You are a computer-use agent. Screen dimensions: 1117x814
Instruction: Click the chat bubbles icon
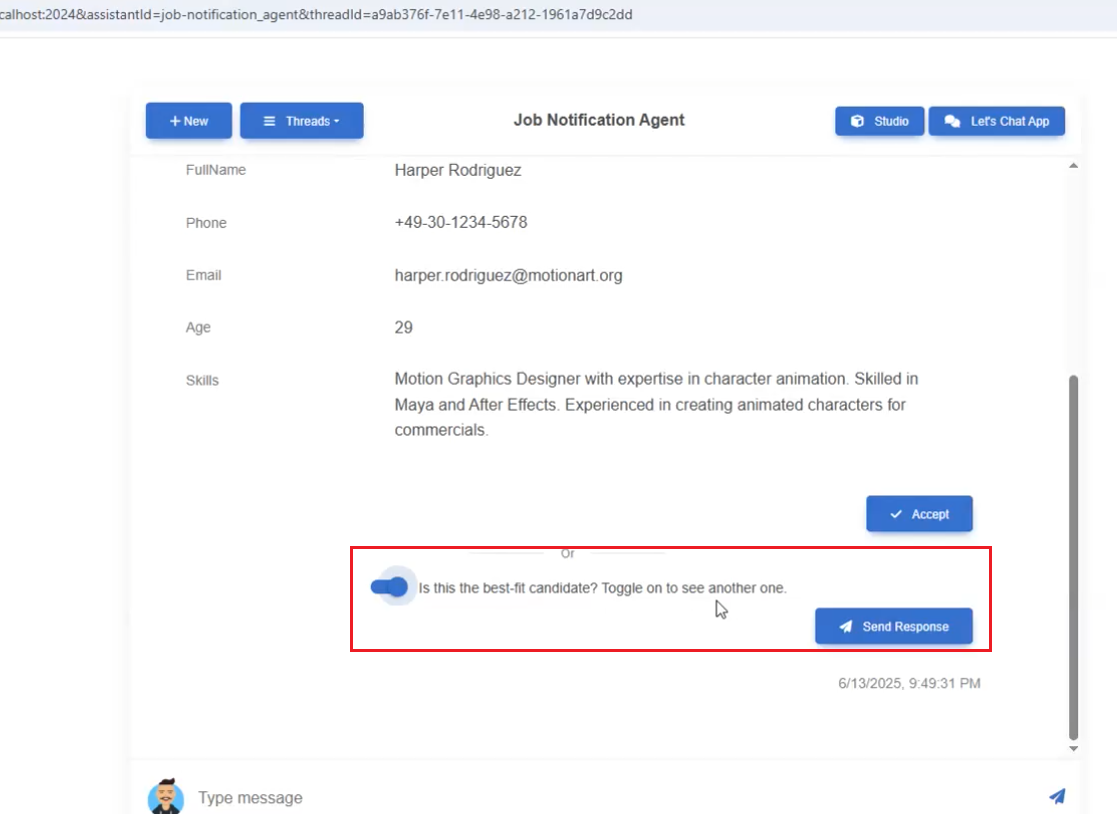pyautogui.click(x=952, y=121)
